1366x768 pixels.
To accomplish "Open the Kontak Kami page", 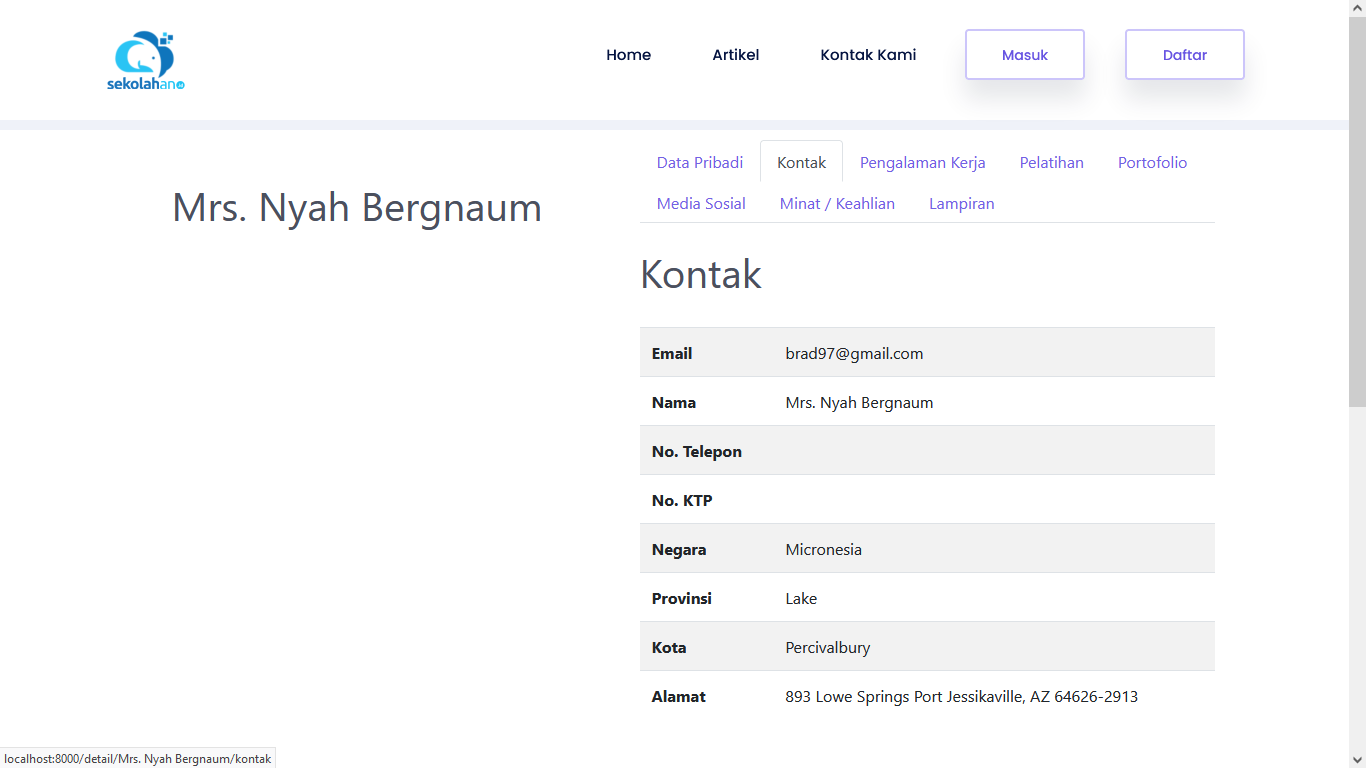I will [868, 55].
